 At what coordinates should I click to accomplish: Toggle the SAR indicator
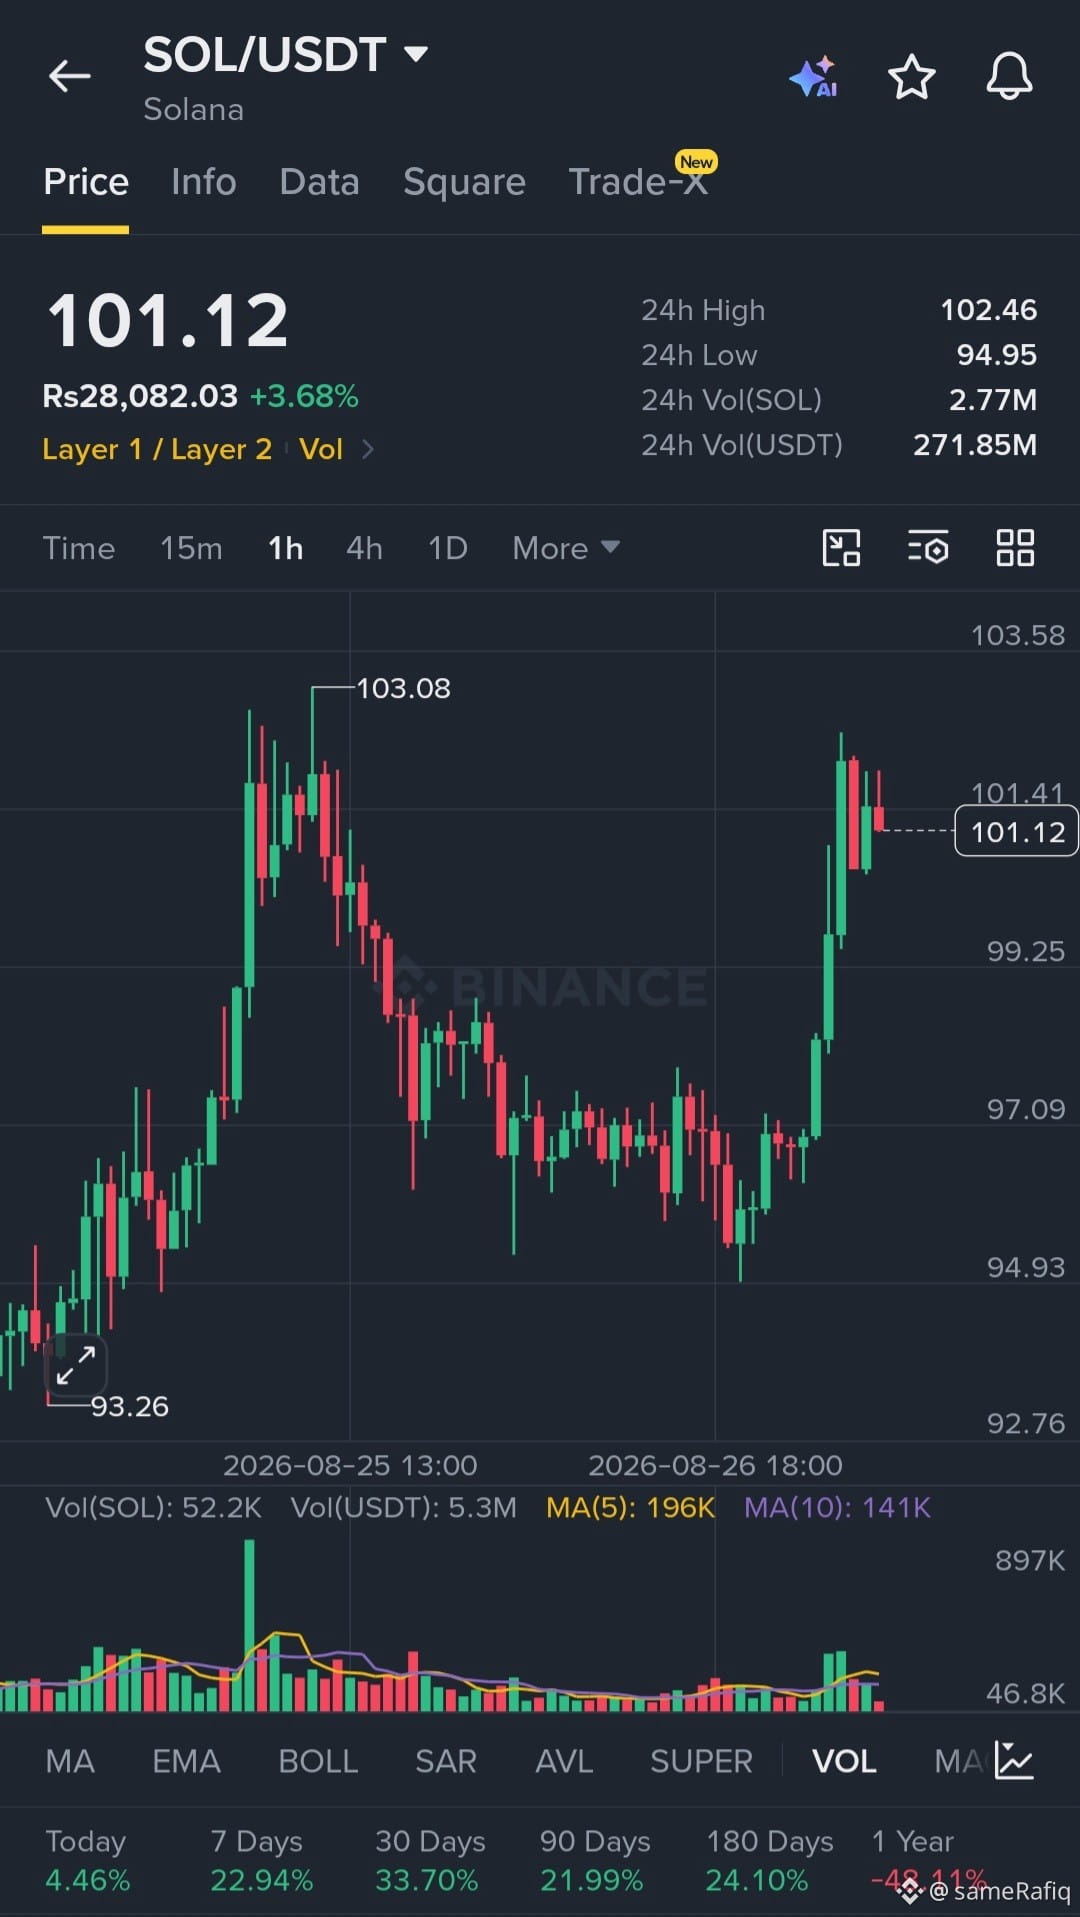[446, 1761]
